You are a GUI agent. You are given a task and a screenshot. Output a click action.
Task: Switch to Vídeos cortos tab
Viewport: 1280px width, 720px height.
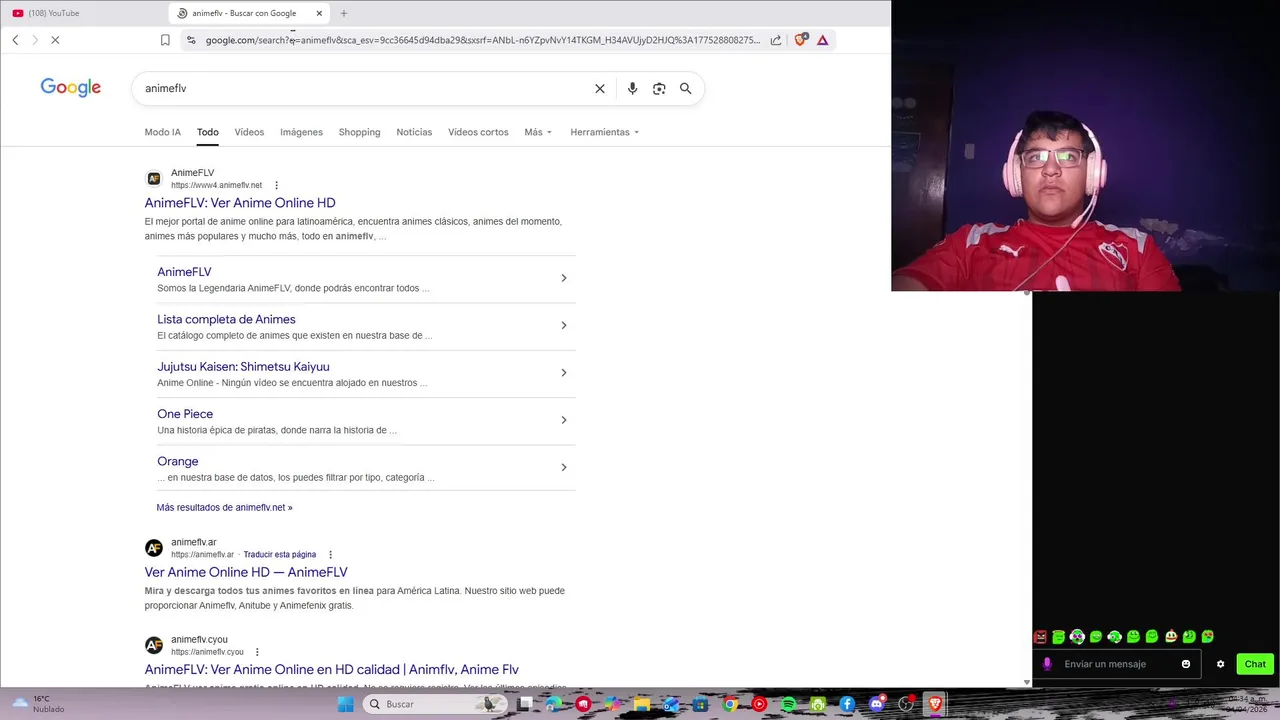(478, 132)
